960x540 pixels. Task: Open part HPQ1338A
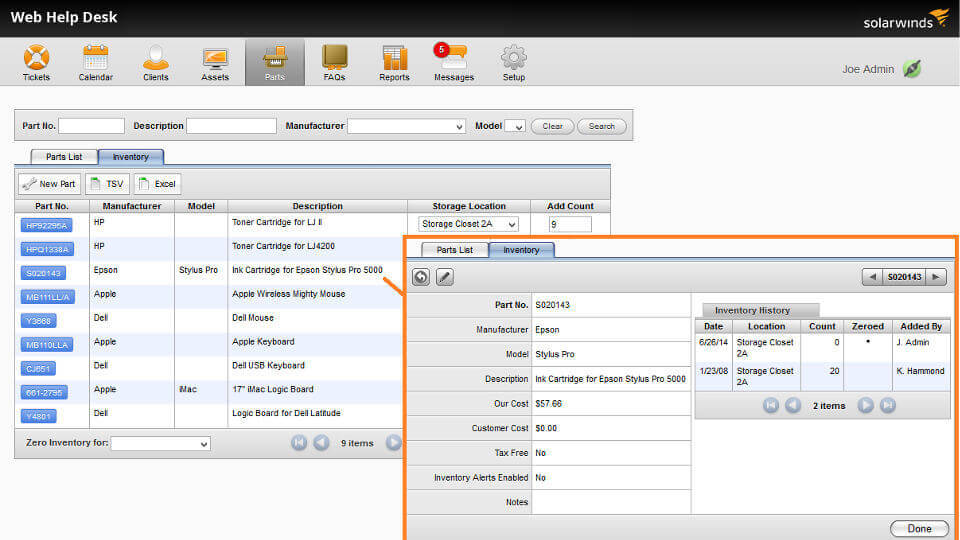coord(47,249)
